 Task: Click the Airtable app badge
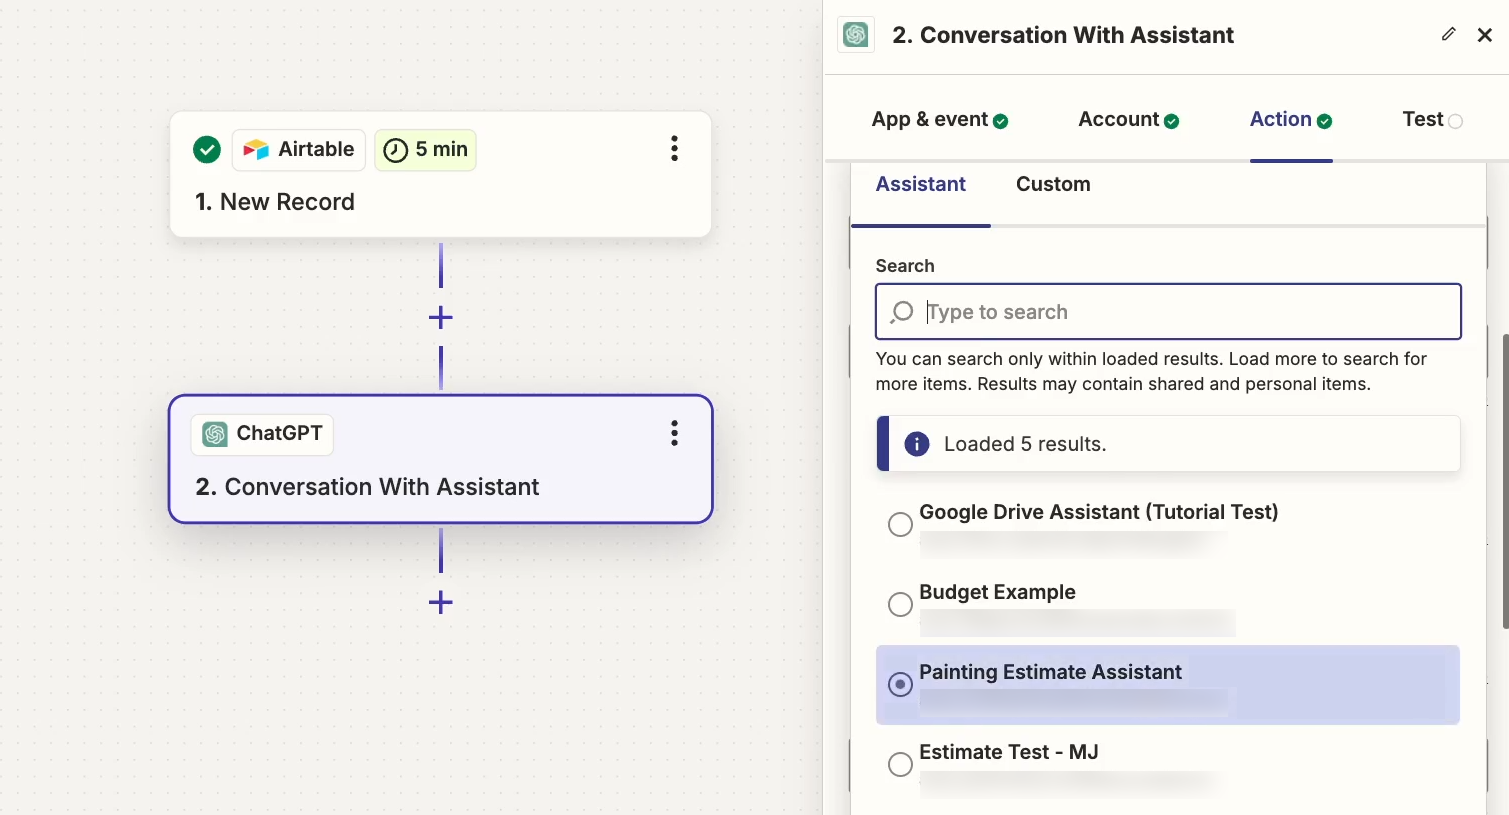tap(299, 150)
